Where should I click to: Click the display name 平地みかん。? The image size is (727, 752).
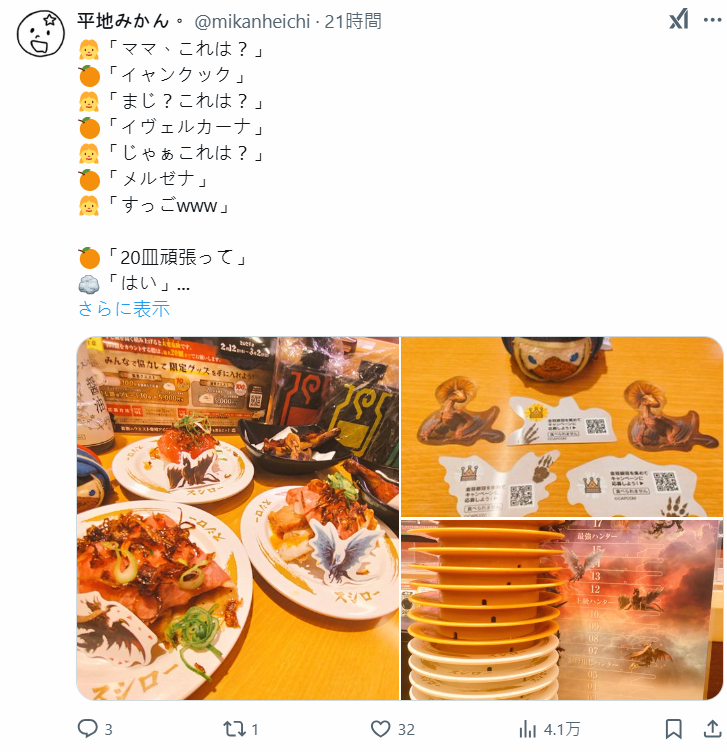point(130,21)
